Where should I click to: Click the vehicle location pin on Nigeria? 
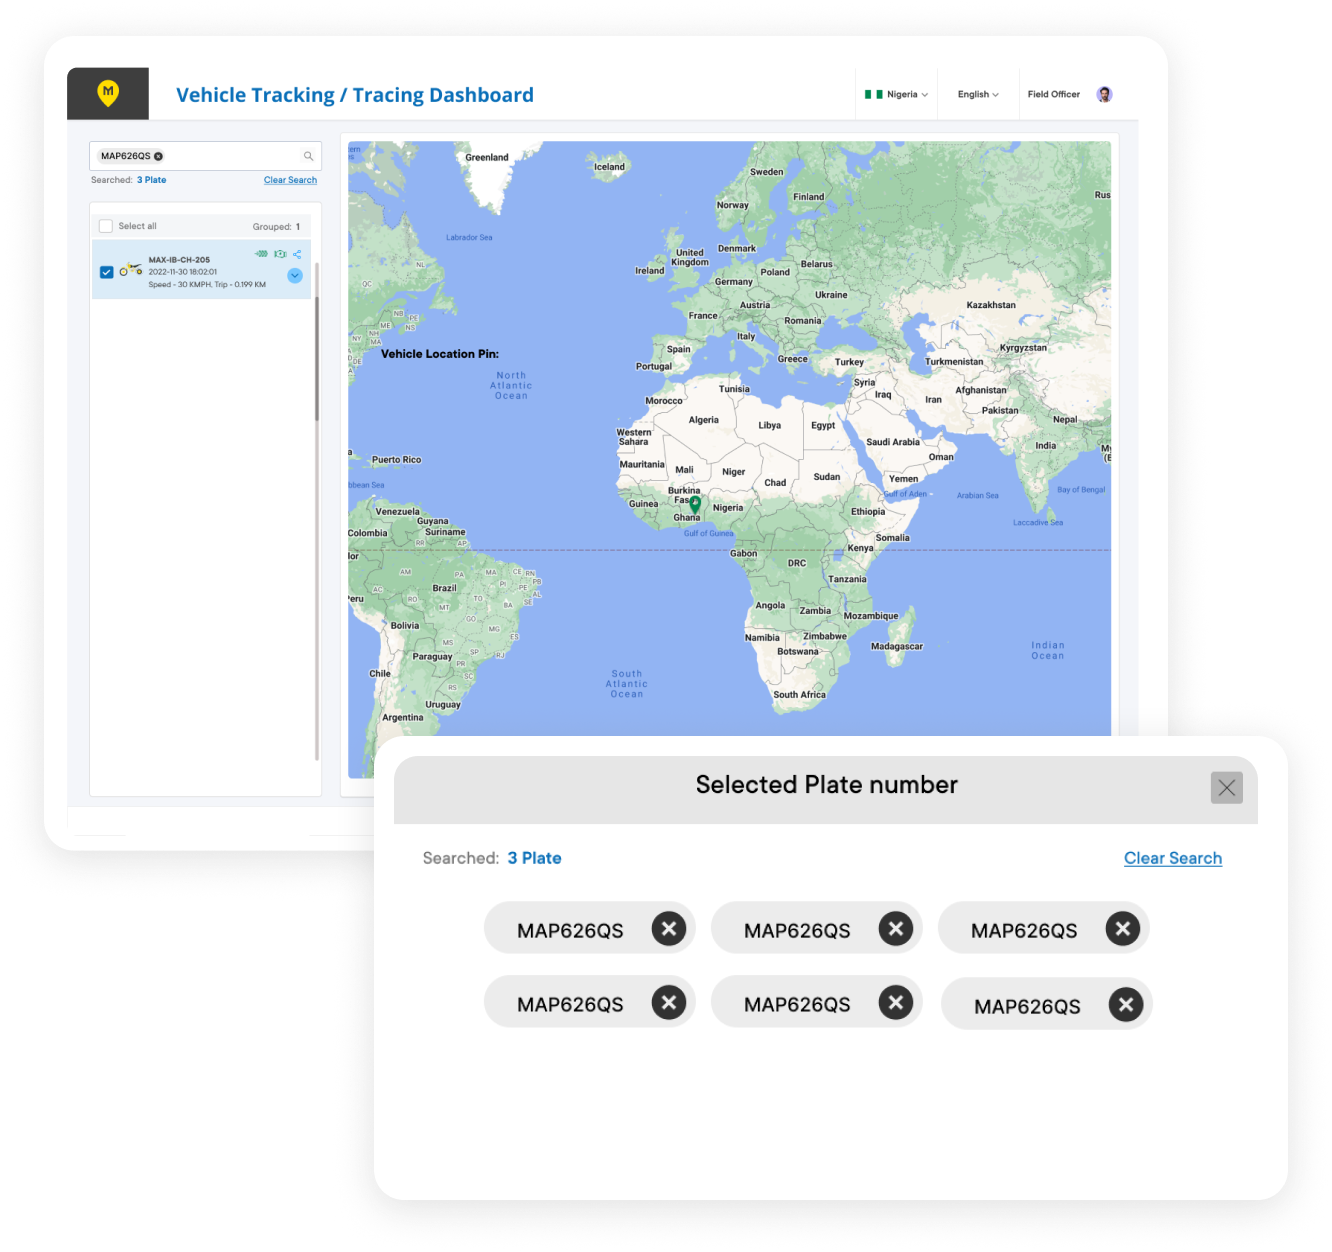point(695,503)
